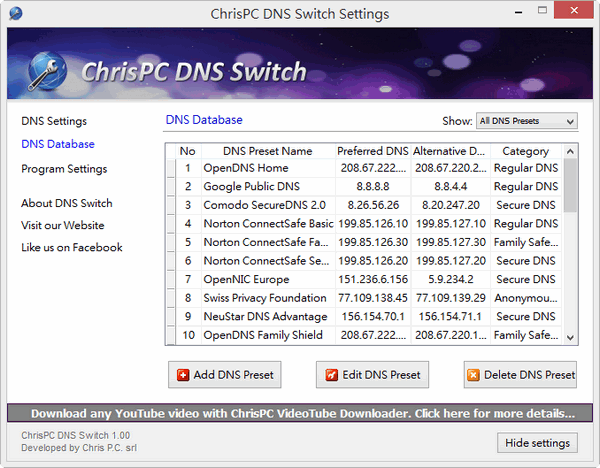Open DNS Settings page
This screenshot has height=468, width=600.
(x=54, y=121)
